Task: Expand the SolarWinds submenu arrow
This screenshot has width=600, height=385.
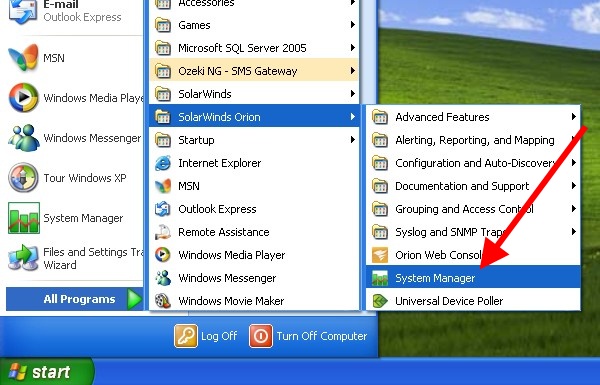Action: click(352, 94)
